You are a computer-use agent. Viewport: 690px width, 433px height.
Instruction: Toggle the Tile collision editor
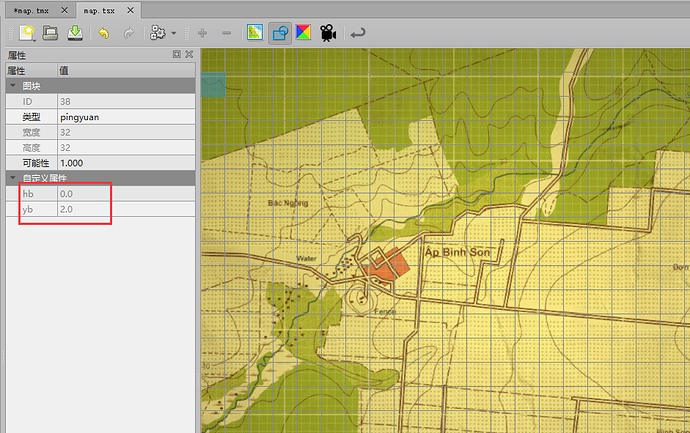click(x=280, y=33)
